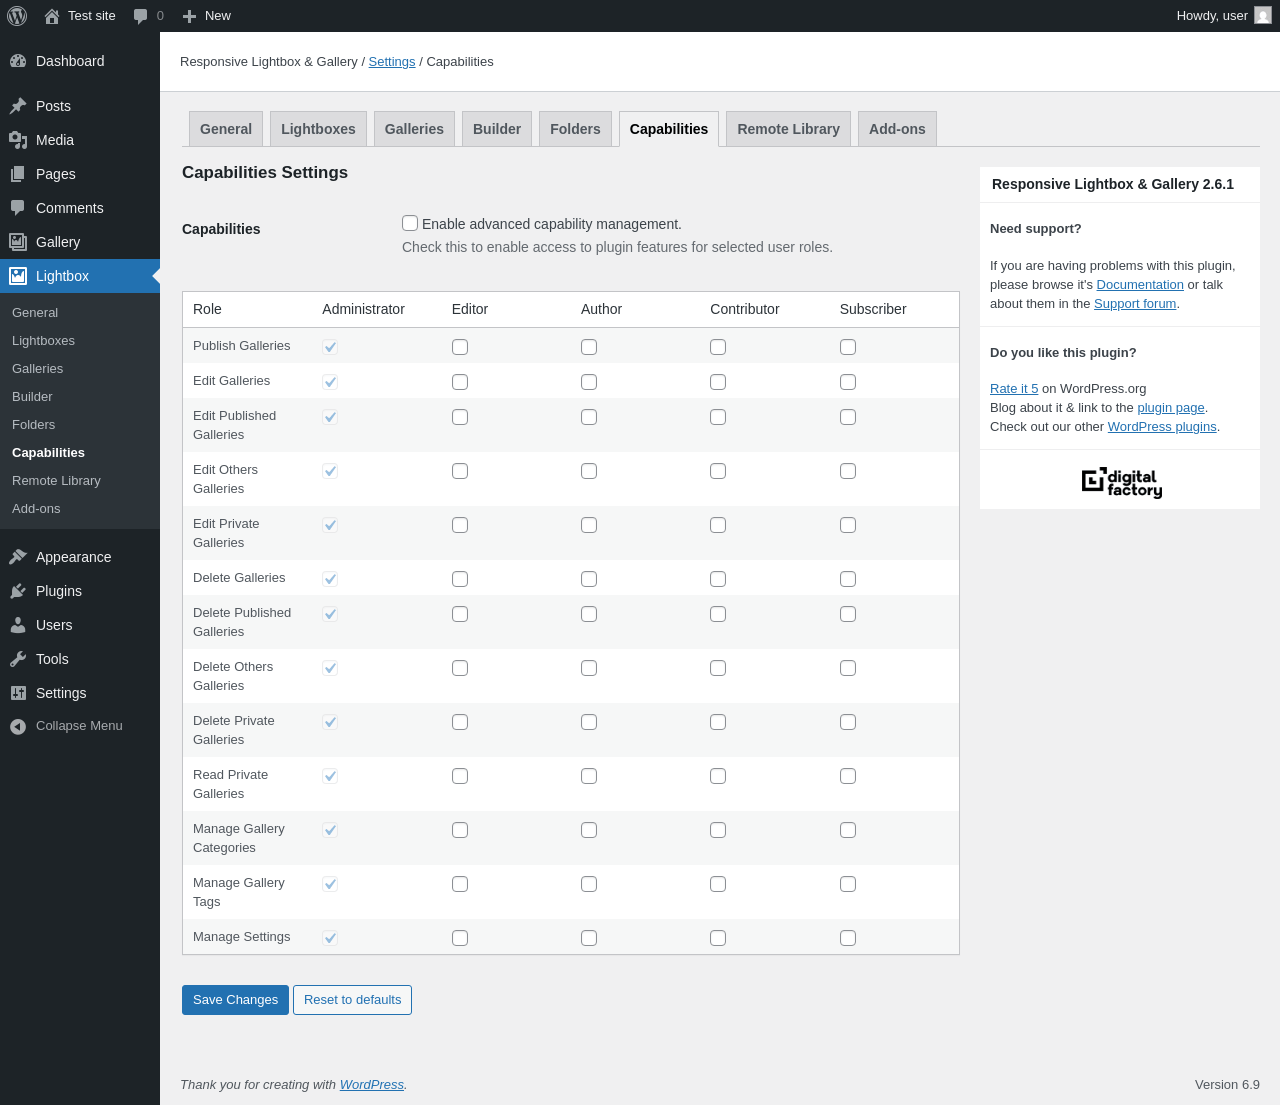Open the Support forum link

1134,304
